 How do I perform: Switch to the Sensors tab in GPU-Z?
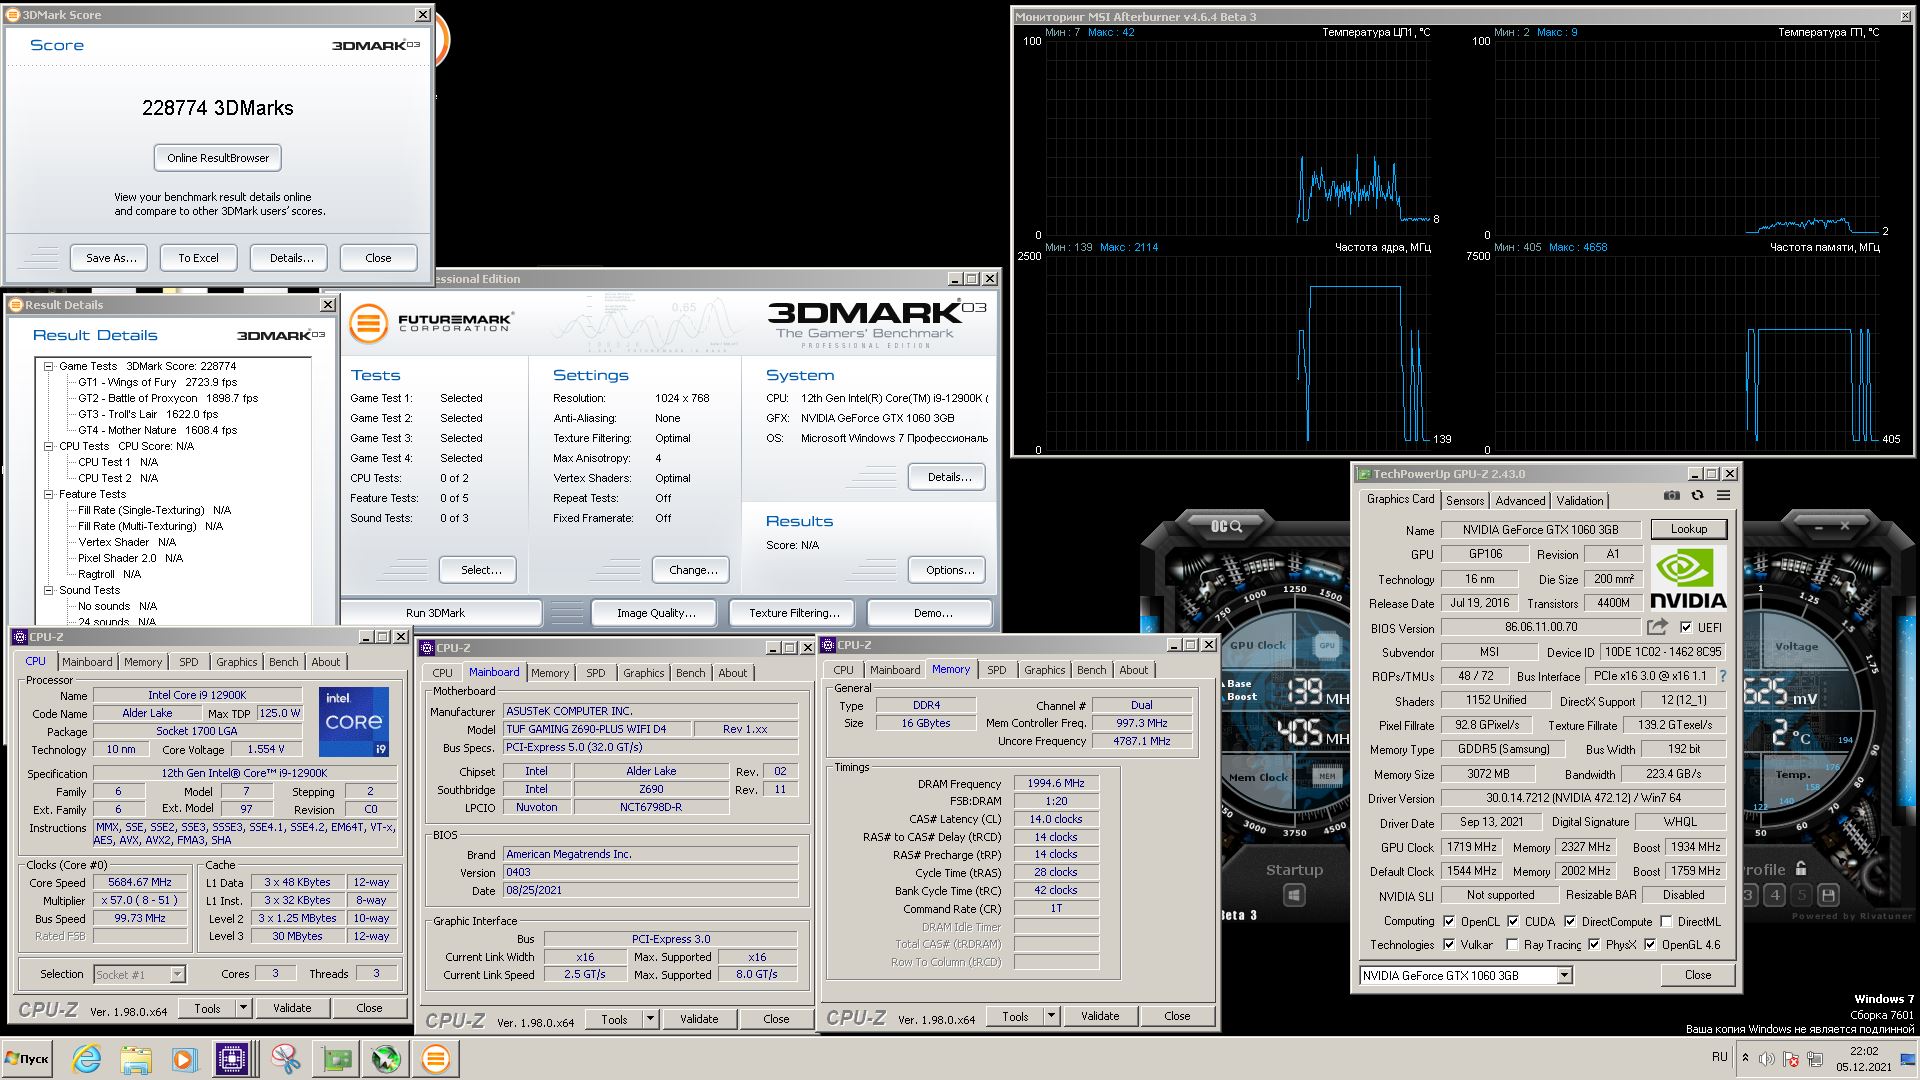(1464, 500)
